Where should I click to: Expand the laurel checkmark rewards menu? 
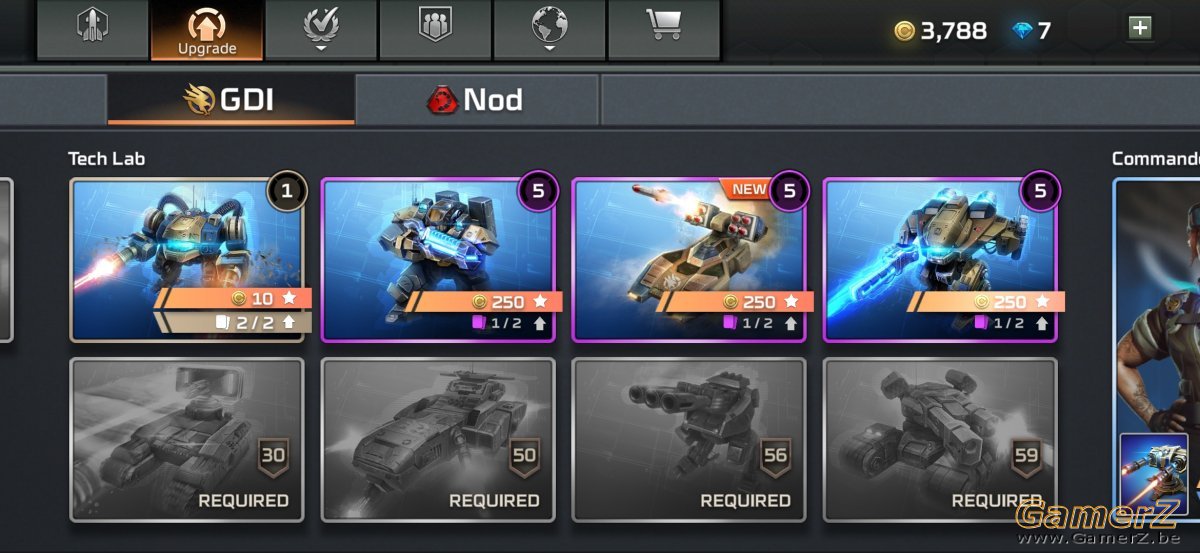321,28
